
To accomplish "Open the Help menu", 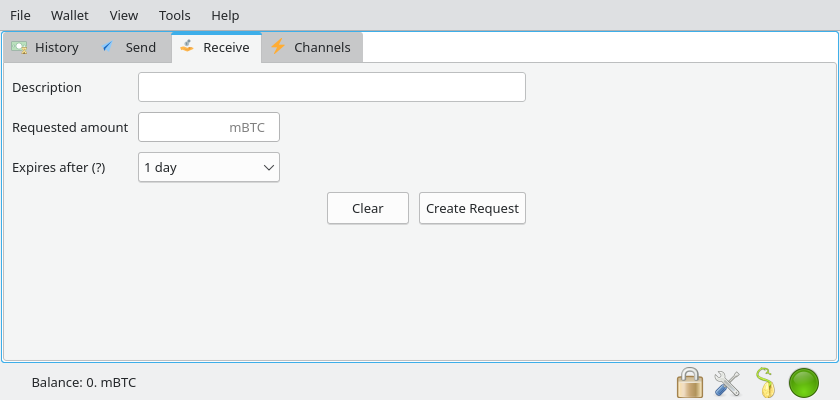I will click(x=225, y=15).
